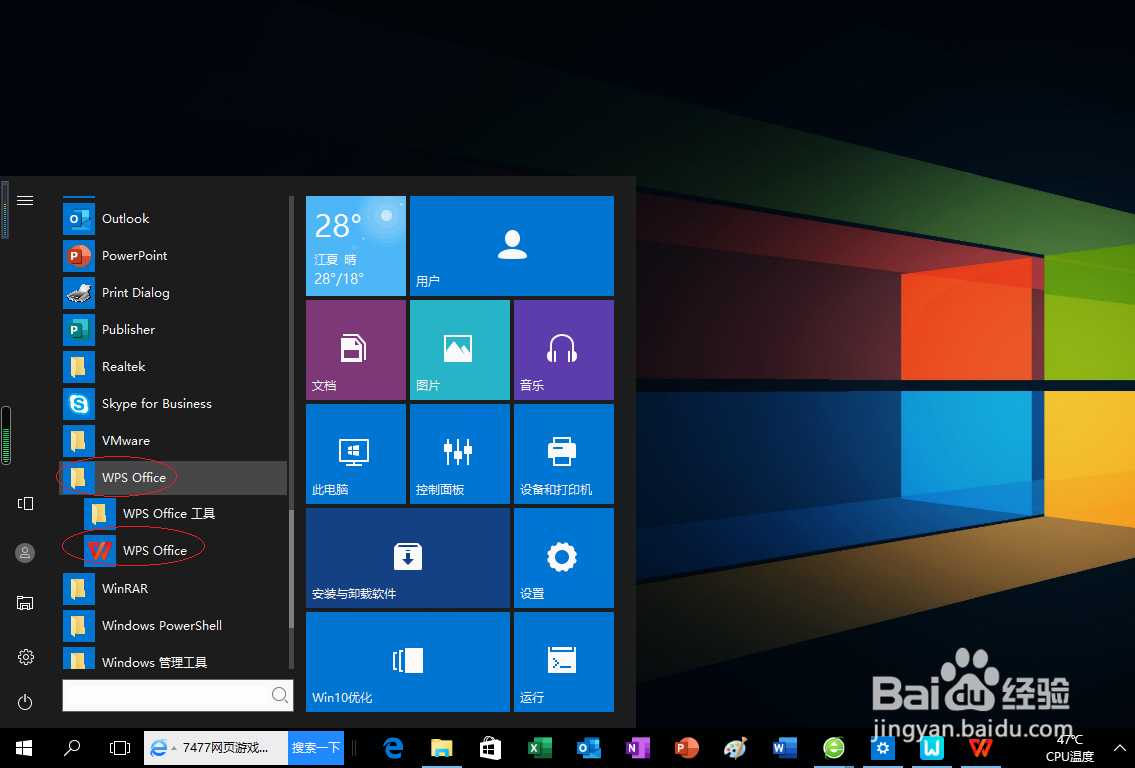Open the 此电脑 tile
Screen dimensions: 1135x768
tap(355, 454)
